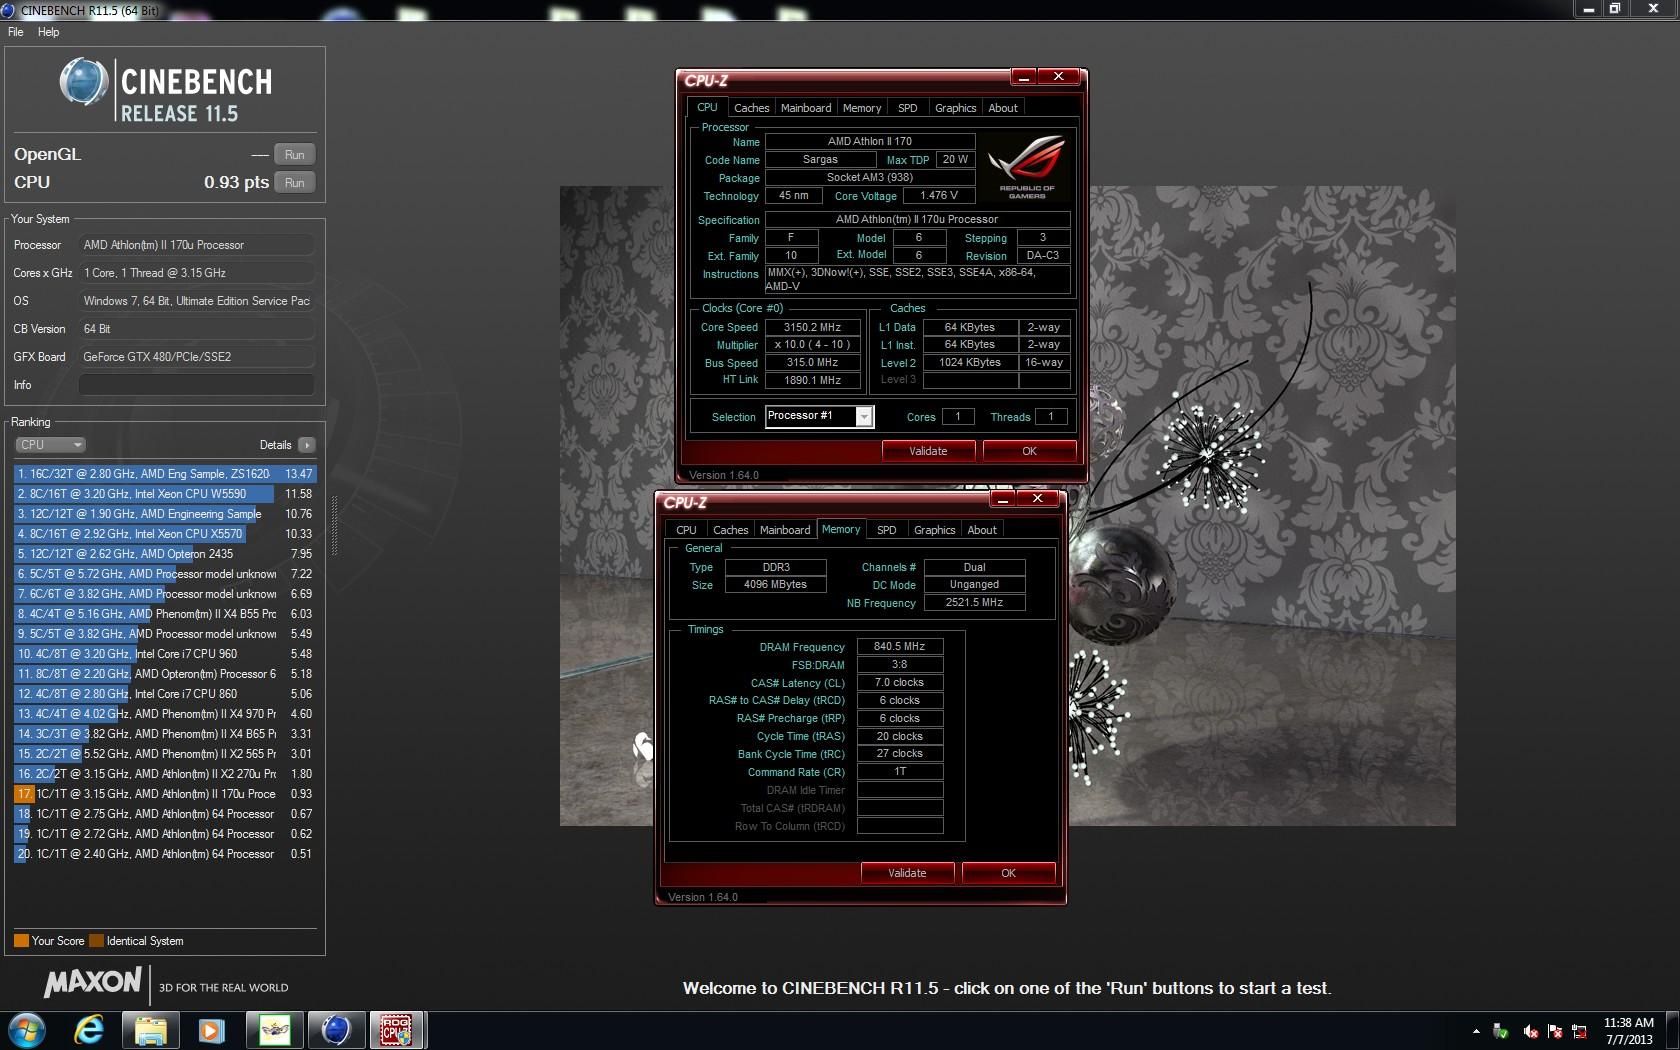This screenshot has width=1680, height=1050.
Task: Select ranking row 17 Athlon II 170u score
Action: 165,794
